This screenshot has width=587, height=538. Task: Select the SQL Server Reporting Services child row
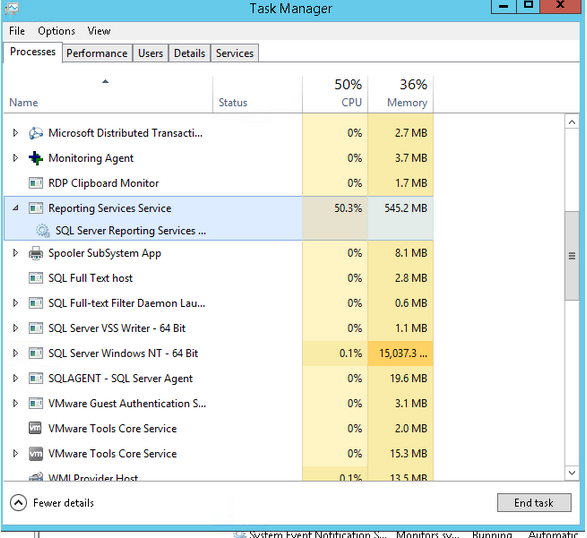(x=219, y=231)
